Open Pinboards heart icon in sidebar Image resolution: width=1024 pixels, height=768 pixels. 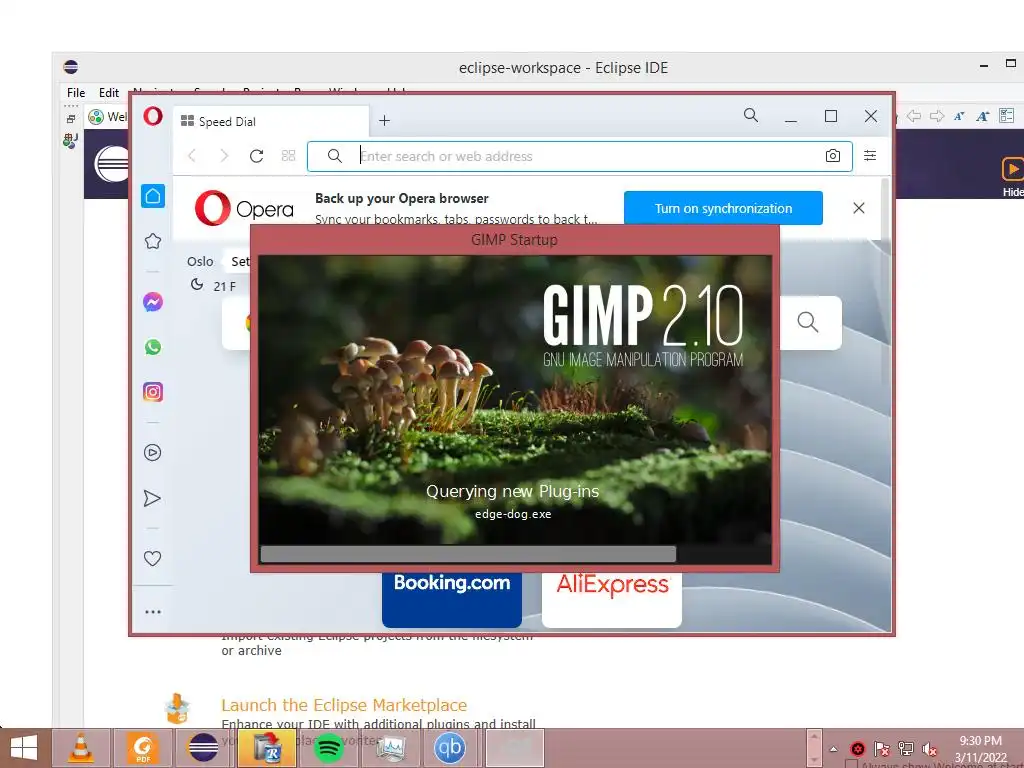(x=152, y=558)
